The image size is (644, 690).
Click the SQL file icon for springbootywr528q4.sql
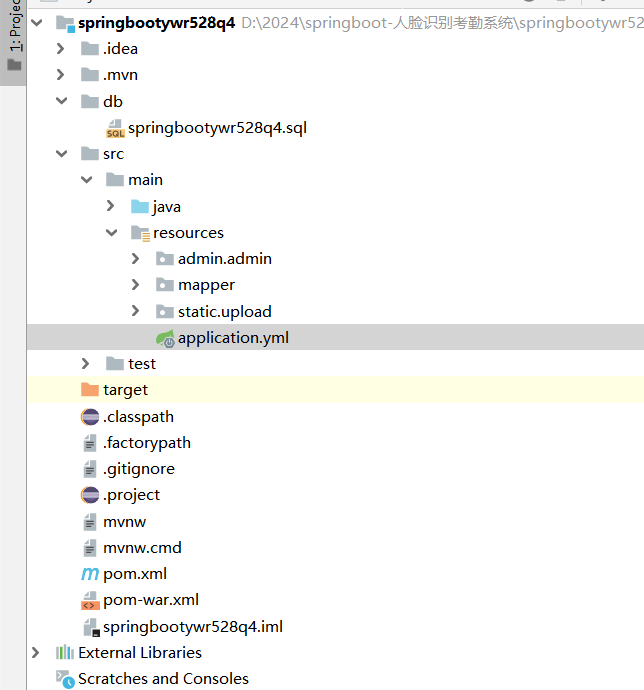115,128
